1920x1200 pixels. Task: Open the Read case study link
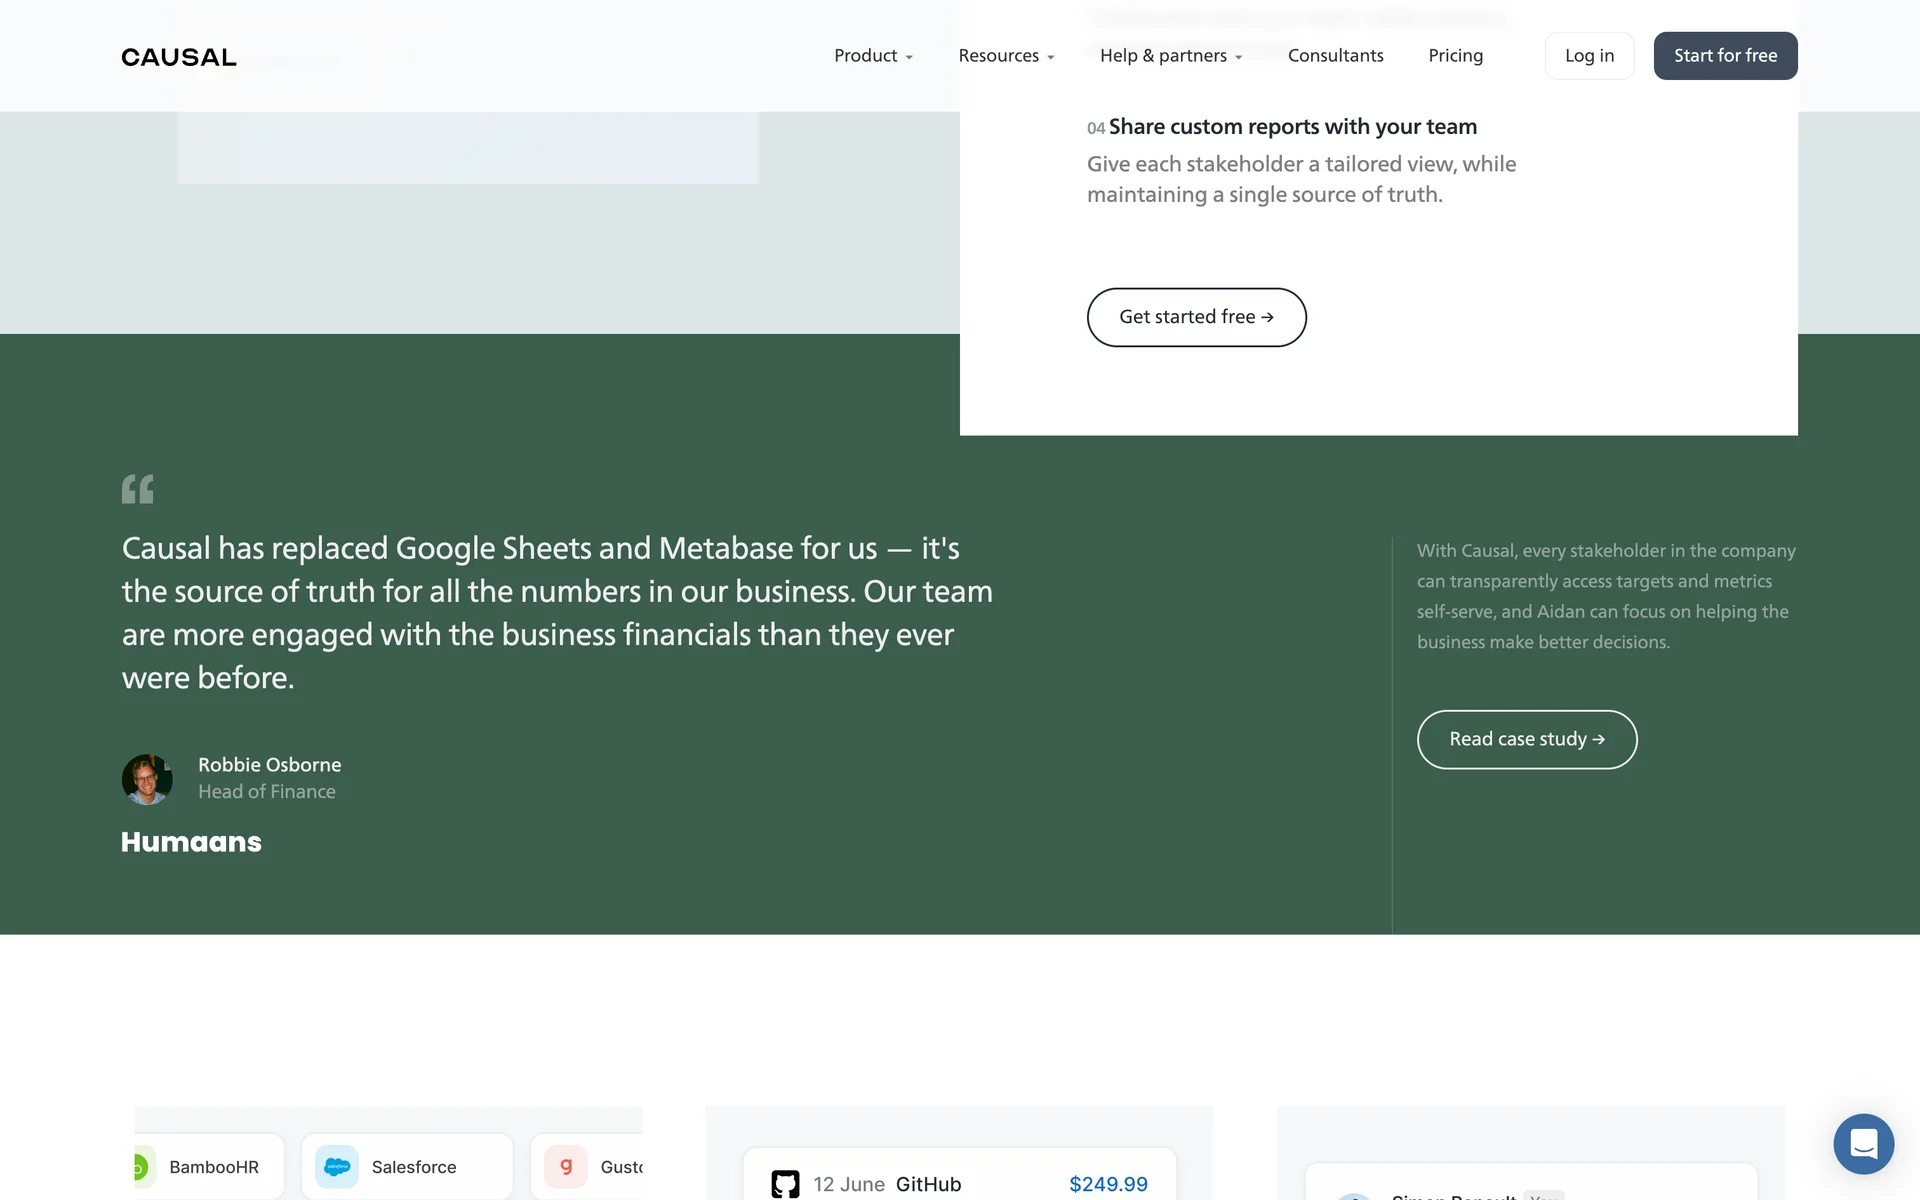click(x=1526, y=739)
